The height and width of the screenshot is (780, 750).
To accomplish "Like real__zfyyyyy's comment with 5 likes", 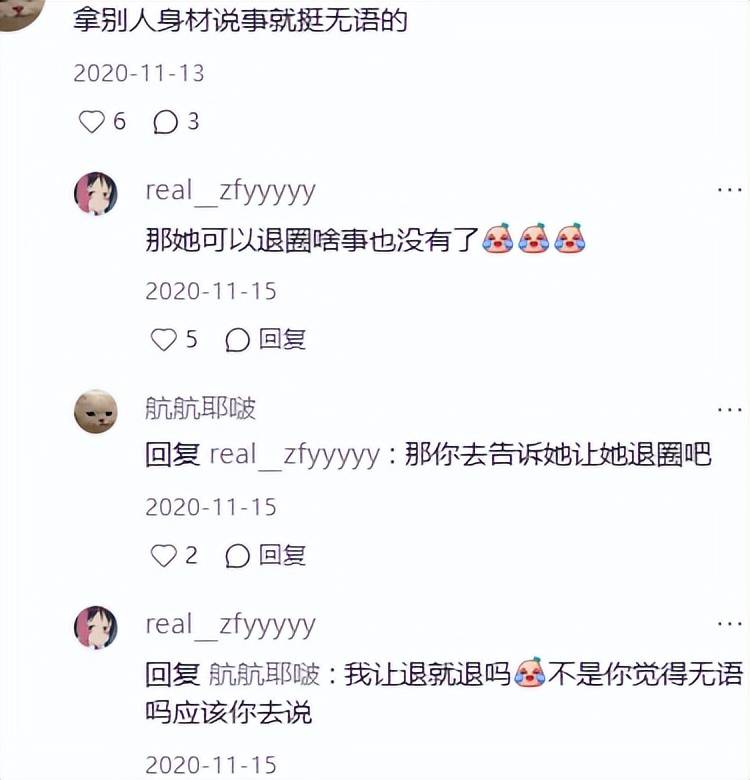I will point(164,340).
